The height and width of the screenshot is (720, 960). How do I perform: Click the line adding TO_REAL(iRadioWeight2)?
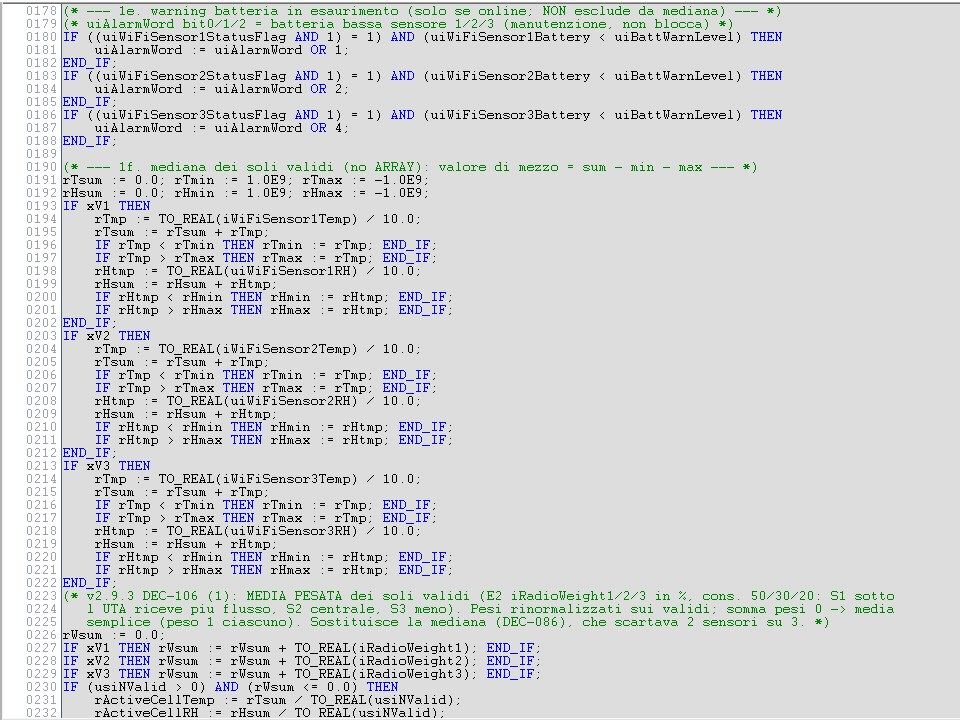302,661
